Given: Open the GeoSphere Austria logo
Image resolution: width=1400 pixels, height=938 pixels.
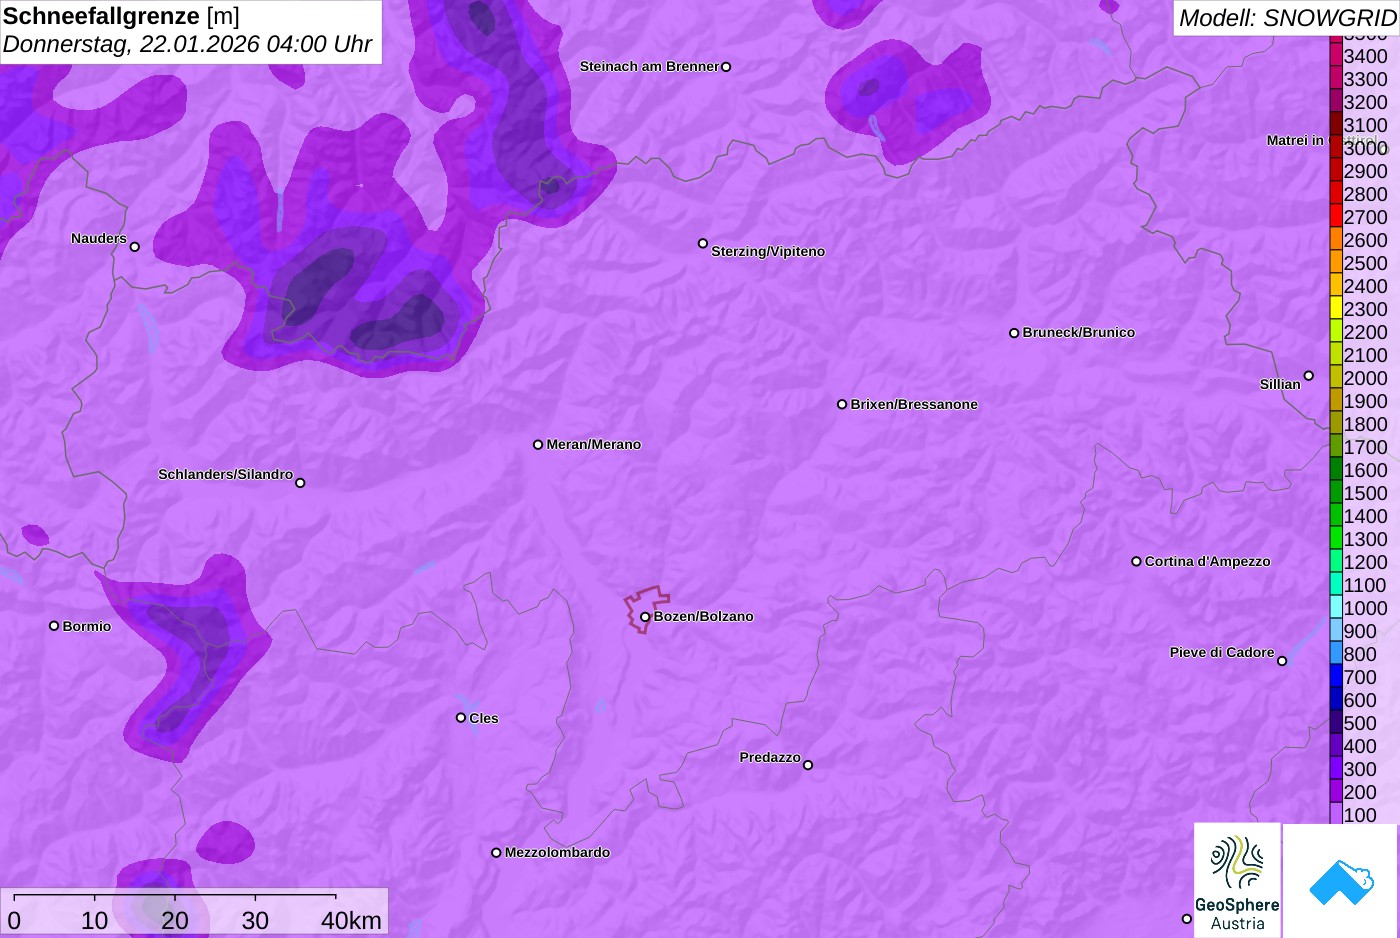Looking at the screenshot, I should point(1237,880).
